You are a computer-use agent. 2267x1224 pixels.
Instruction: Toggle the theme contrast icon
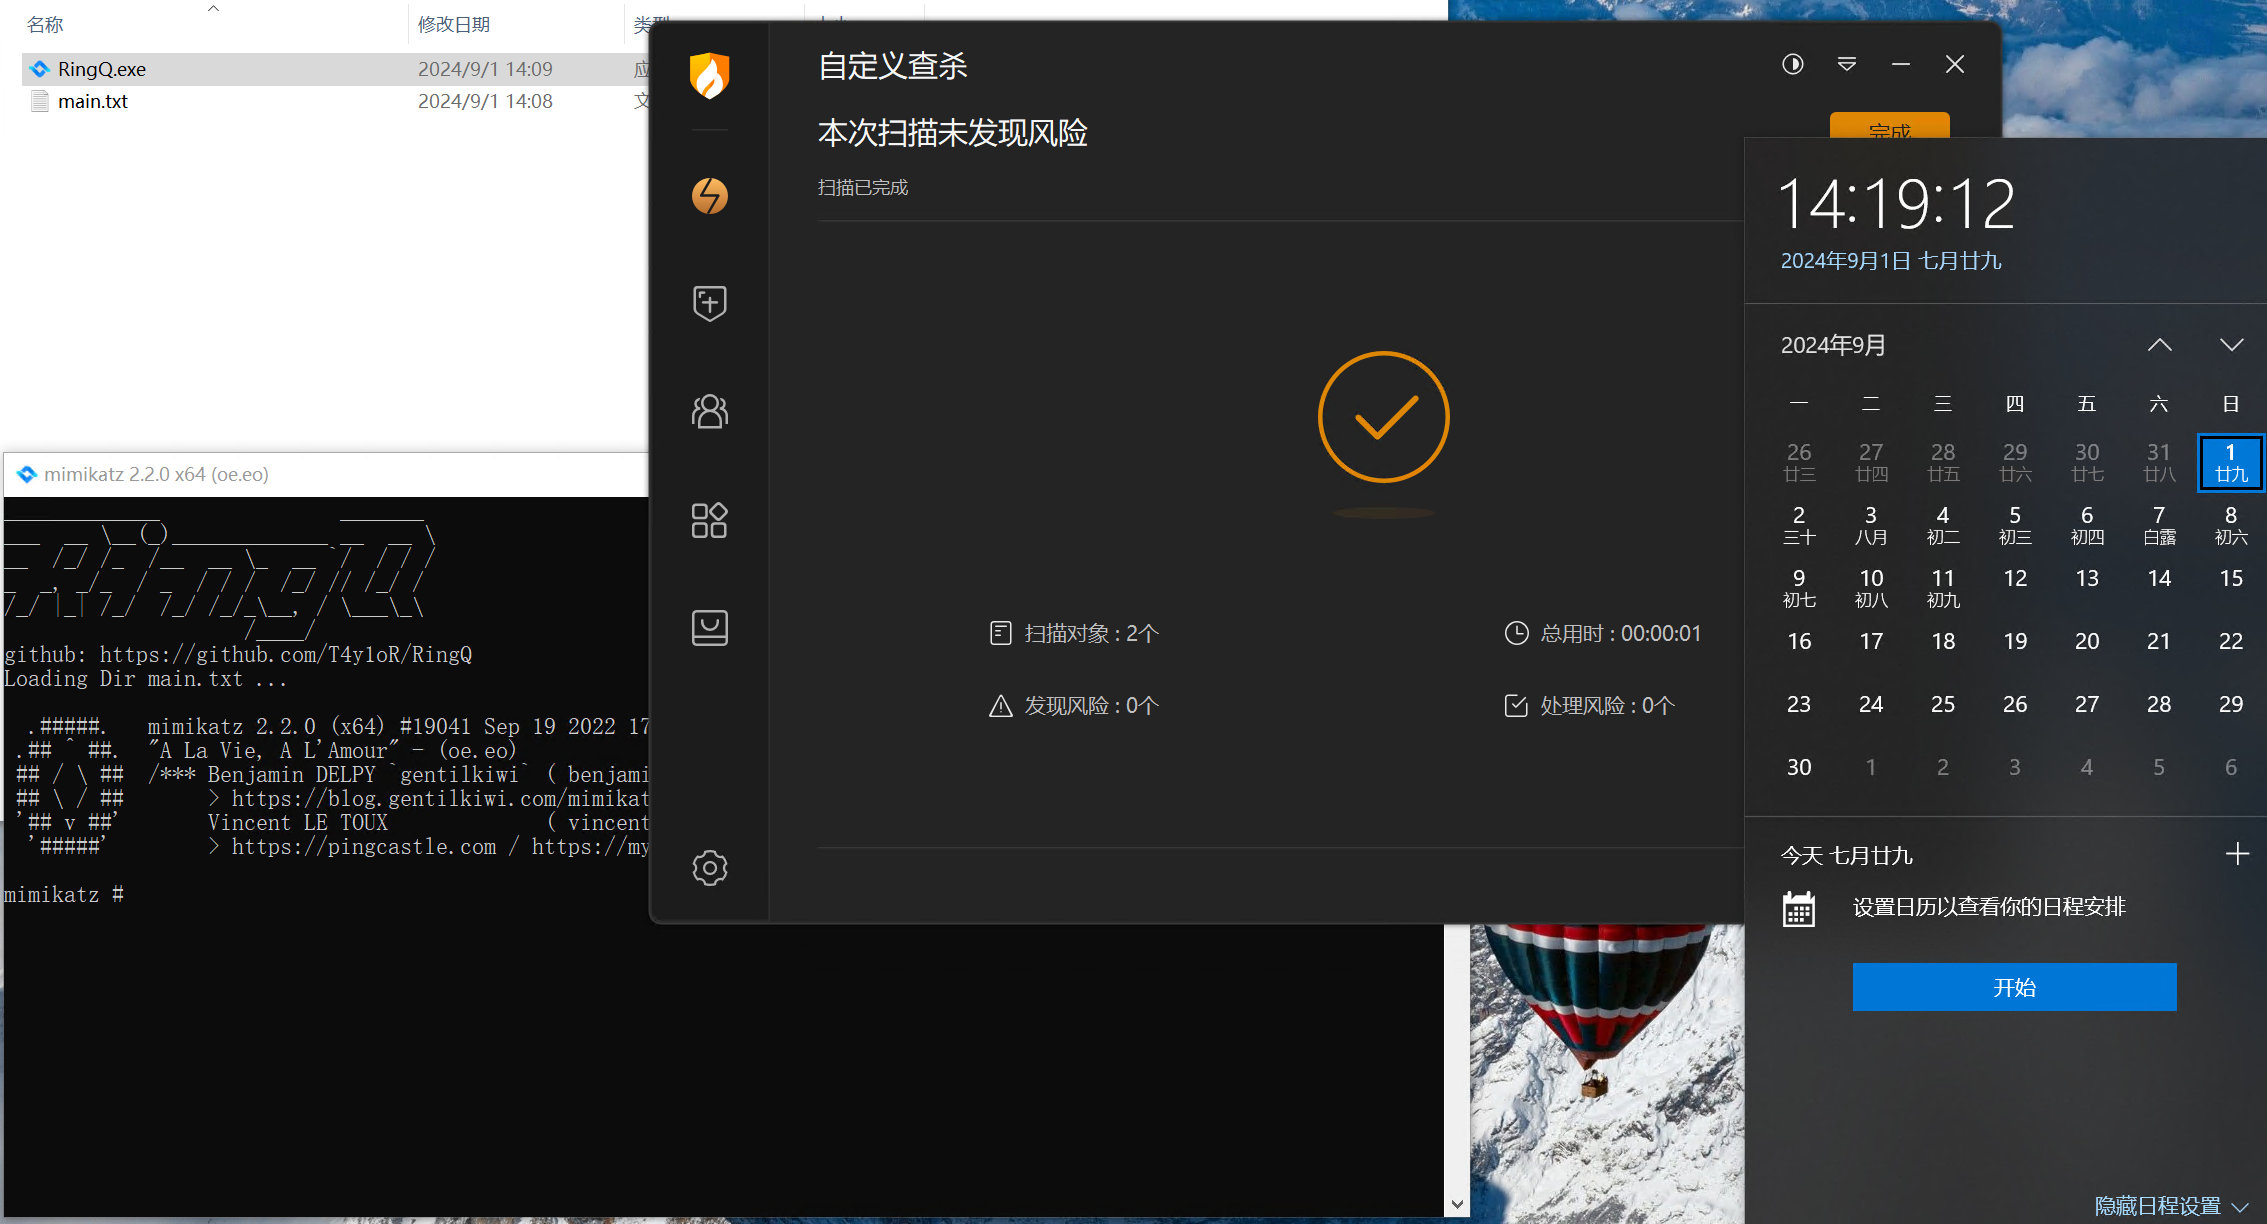click(1792, 65)
